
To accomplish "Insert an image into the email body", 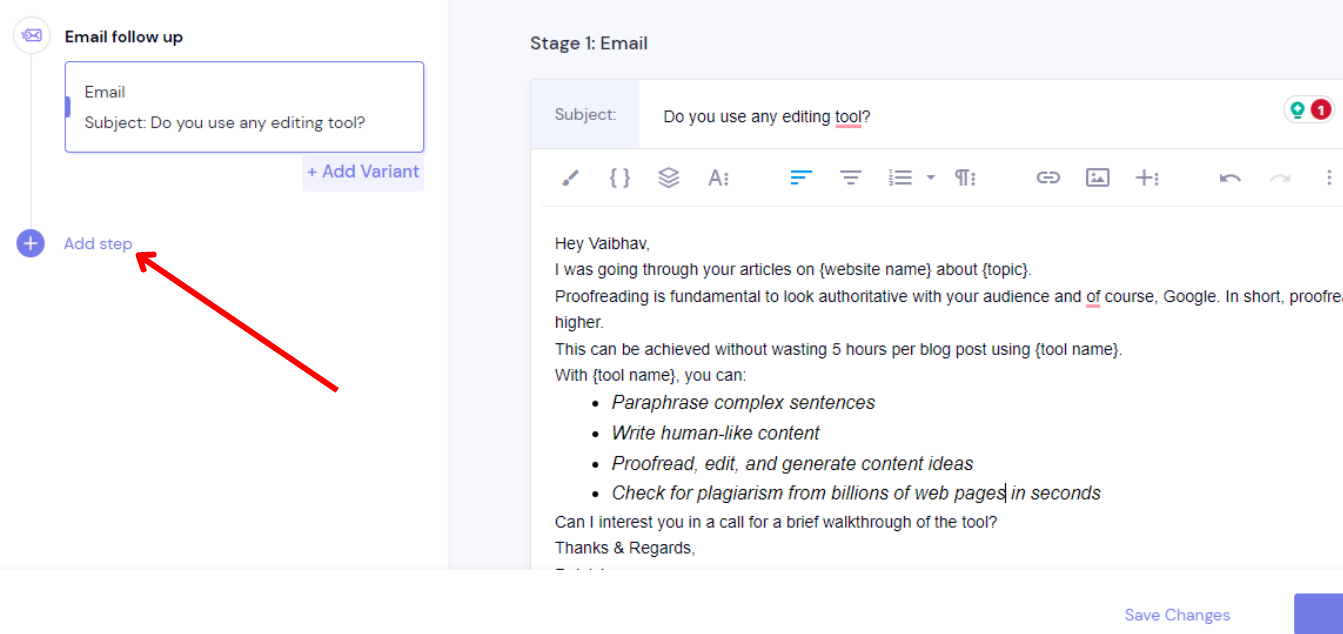I will (x=1097, y=177).
